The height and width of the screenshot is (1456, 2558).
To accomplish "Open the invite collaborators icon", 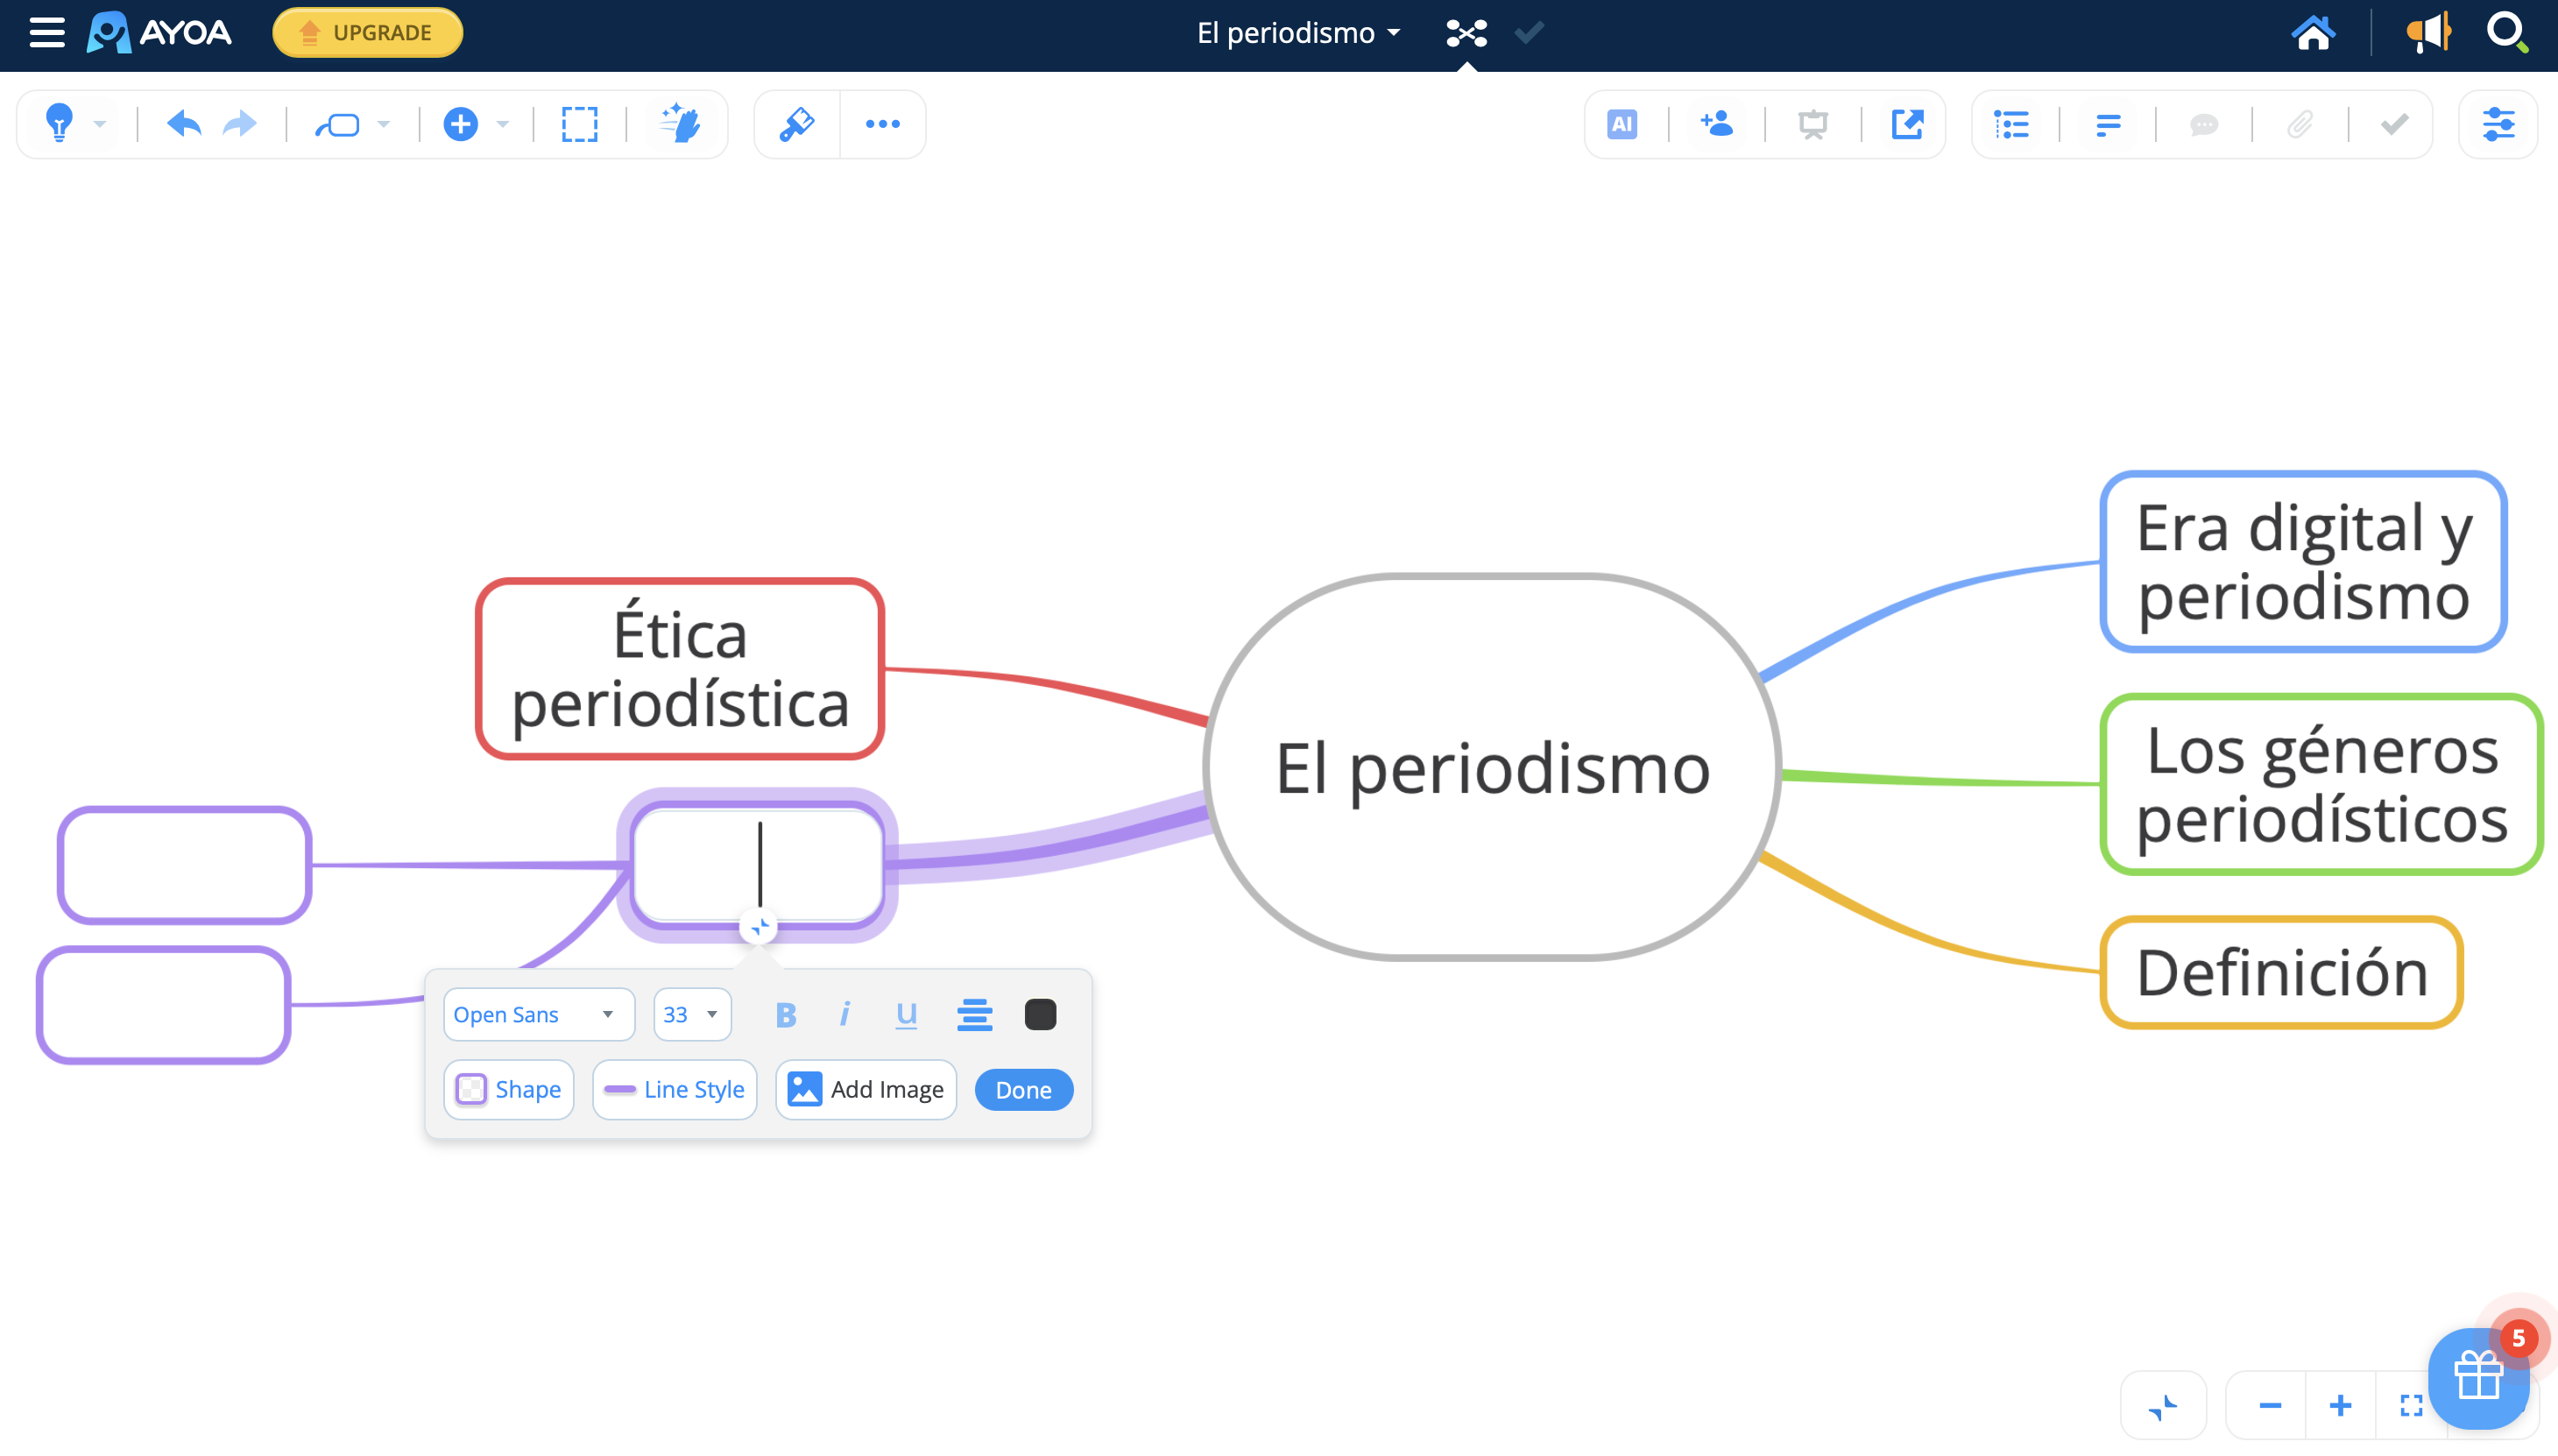I will tap(1716, 124).
